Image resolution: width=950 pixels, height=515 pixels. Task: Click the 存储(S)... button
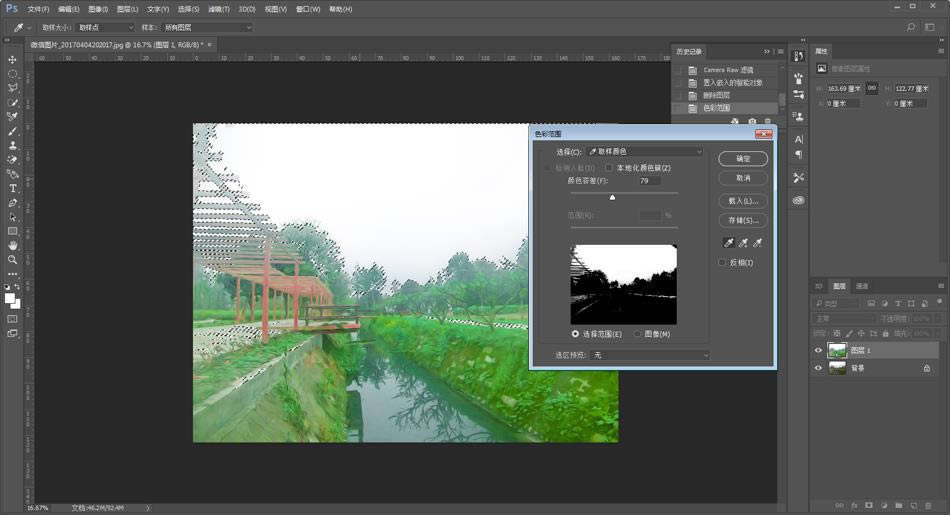(743, 220)
